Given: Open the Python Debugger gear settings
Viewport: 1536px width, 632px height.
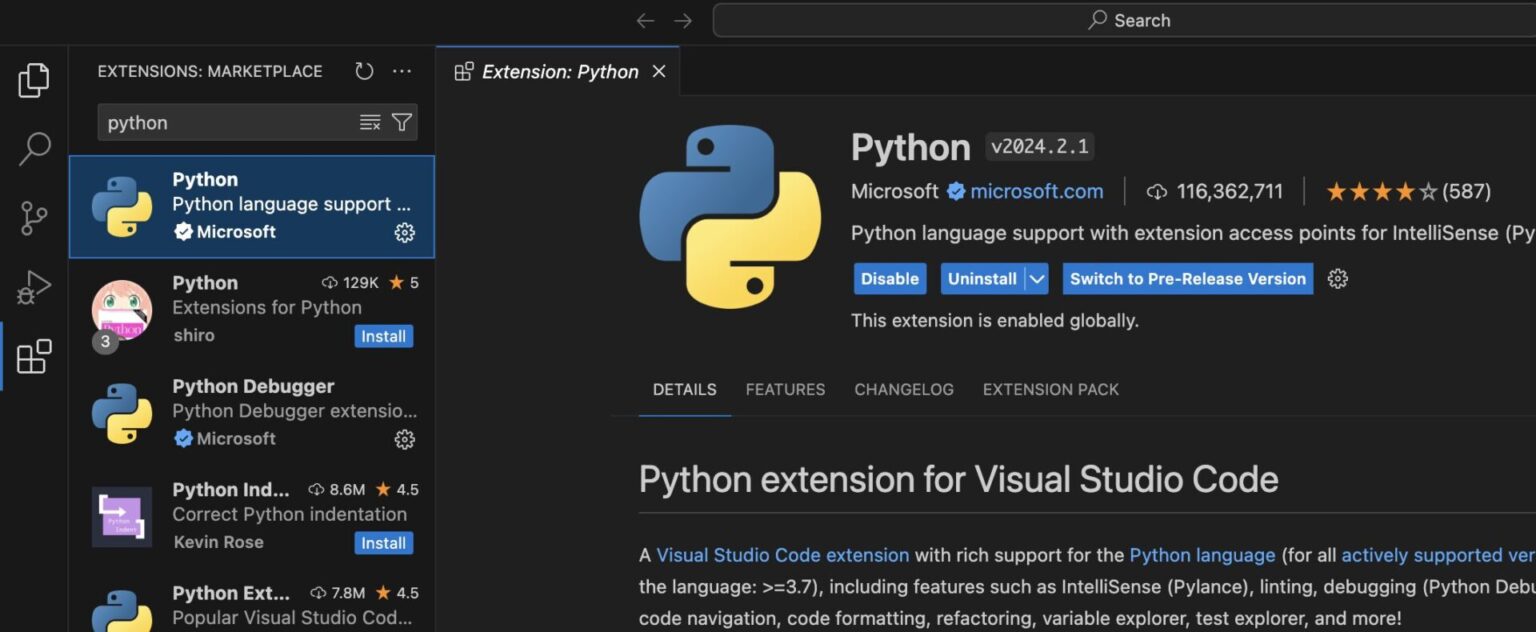Looking at the screenshot, I should pyautogui.click(x=404, y=439).
